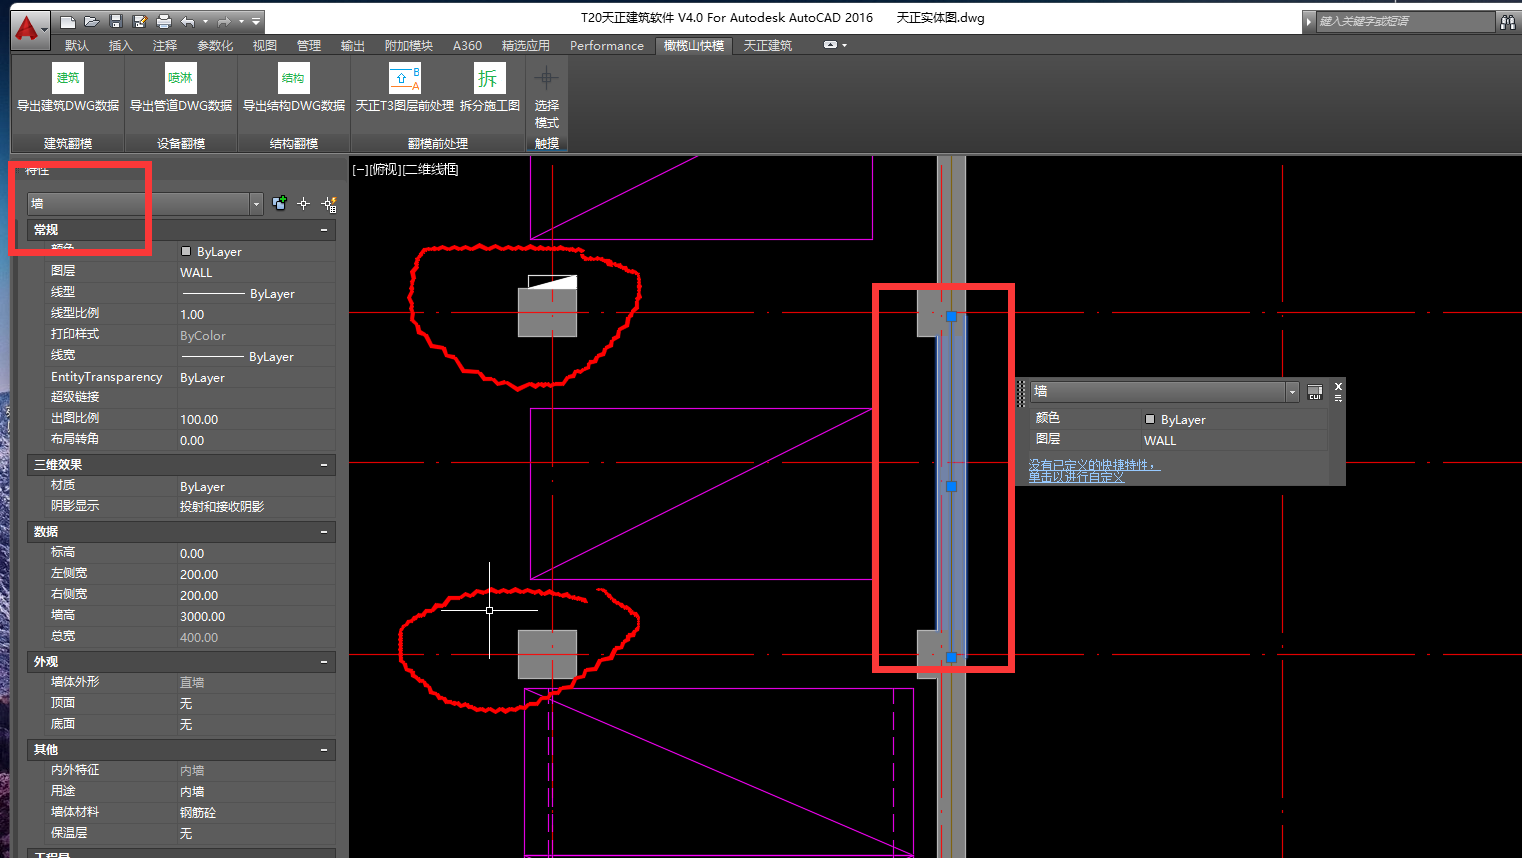The image size is (1522, 858).
Task: Click the 阴影显示 投射和接收阴影 value
Action: tap(256, 506)
